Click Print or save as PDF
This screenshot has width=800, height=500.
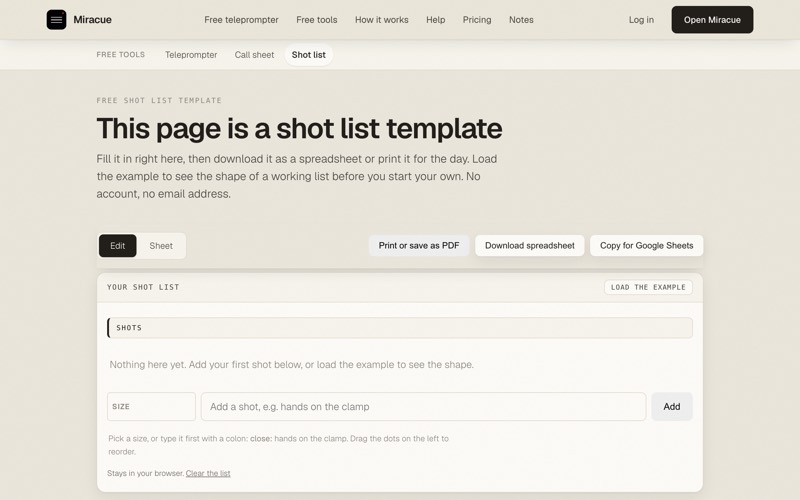click(x=419, y=245)
